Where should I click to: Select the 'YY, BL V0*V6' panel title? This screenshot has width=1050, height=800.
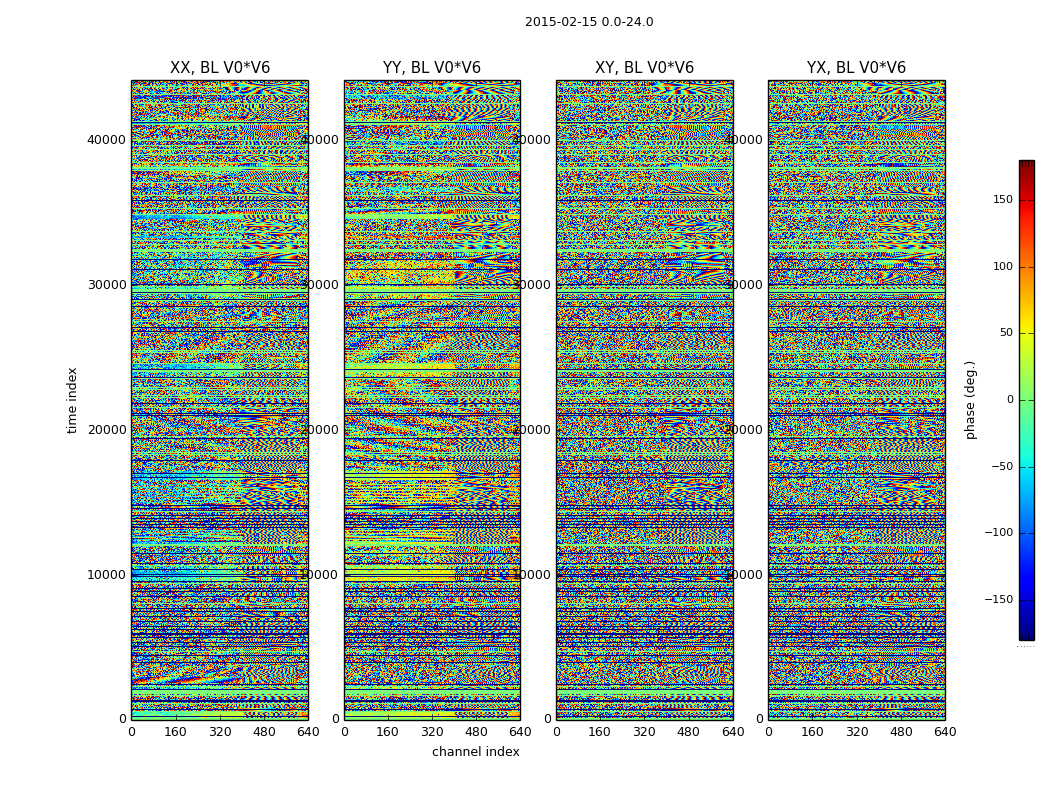[x=432, y=68]
